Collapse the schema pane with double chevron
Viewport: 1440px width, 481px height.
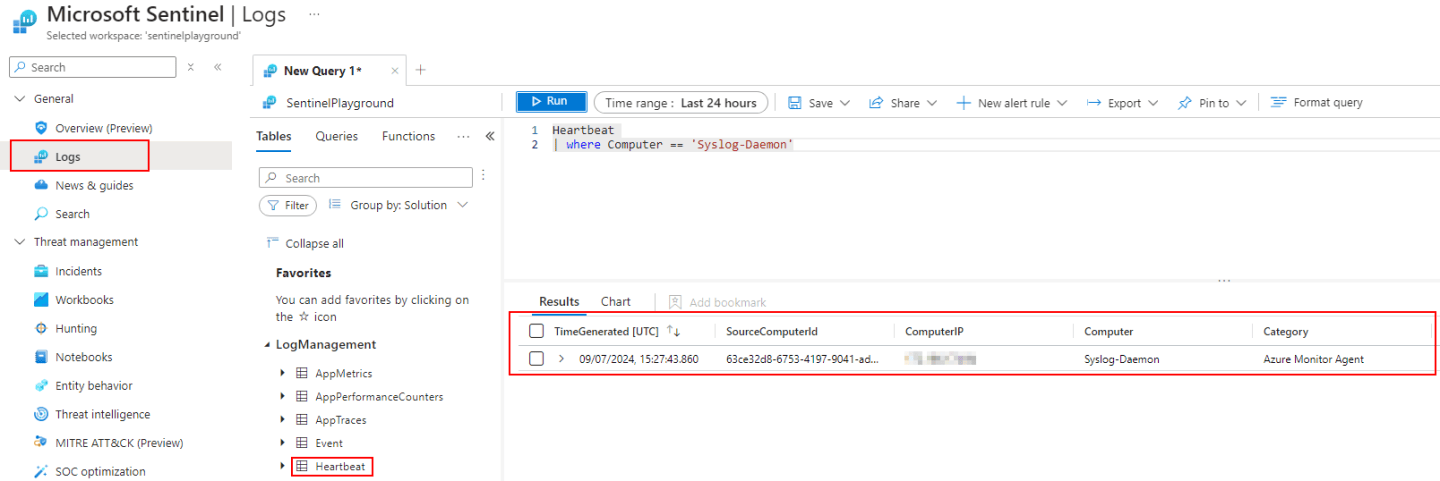click(x=490, y=136)
